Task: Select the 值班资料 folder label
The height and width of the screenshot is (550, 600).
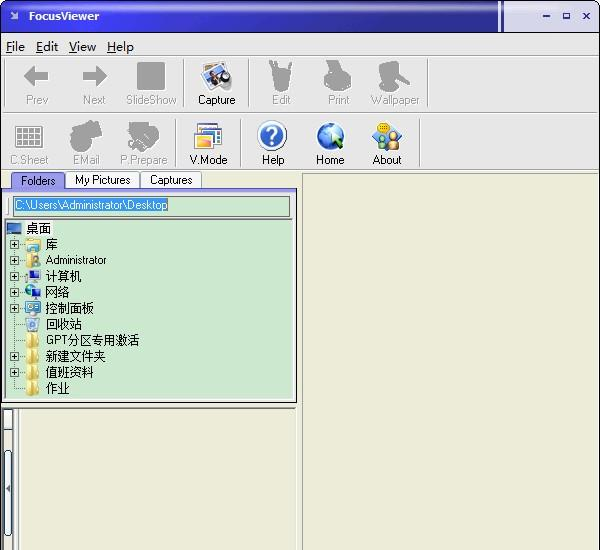Action: pos(69,372)
